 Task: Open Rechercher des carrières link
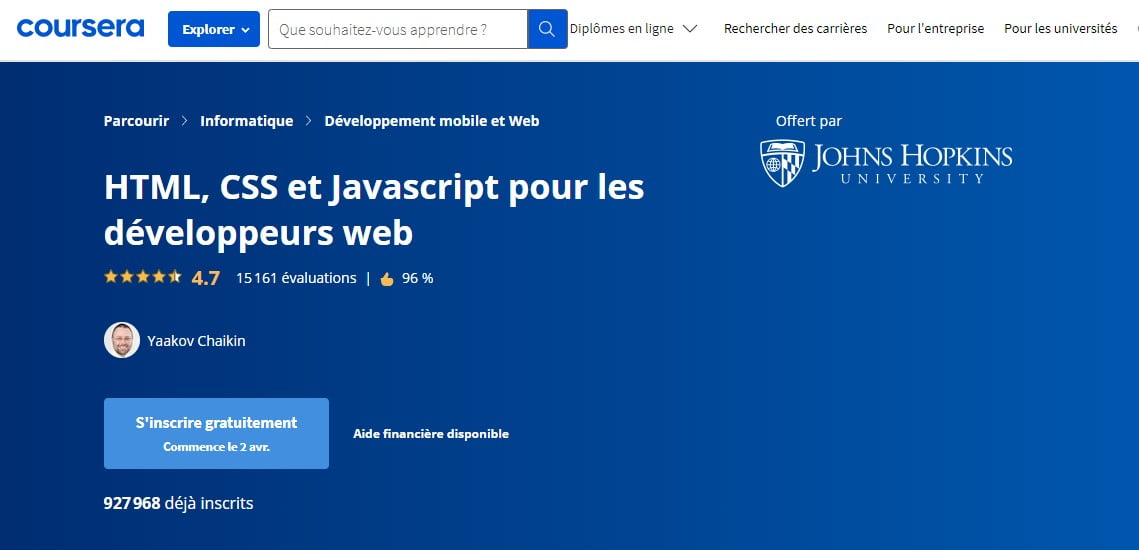795,28
